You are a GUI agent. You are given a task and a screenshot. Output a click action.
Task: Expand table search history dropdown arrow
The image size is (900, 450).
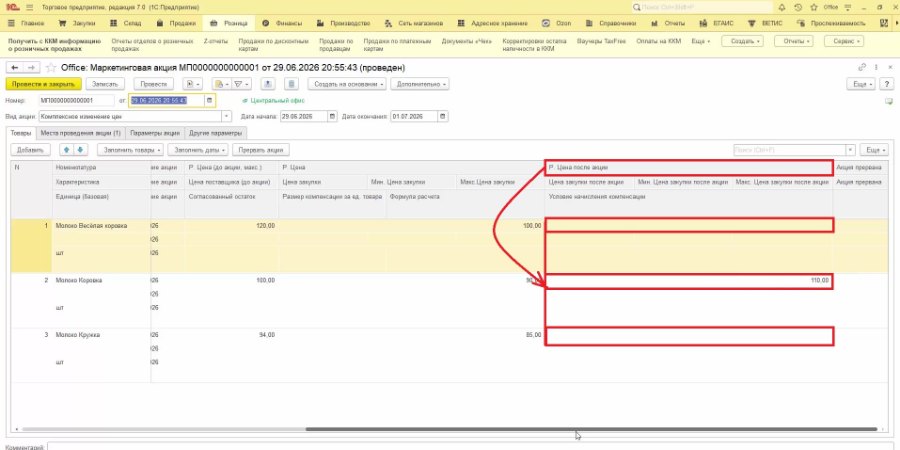(851, 150)
